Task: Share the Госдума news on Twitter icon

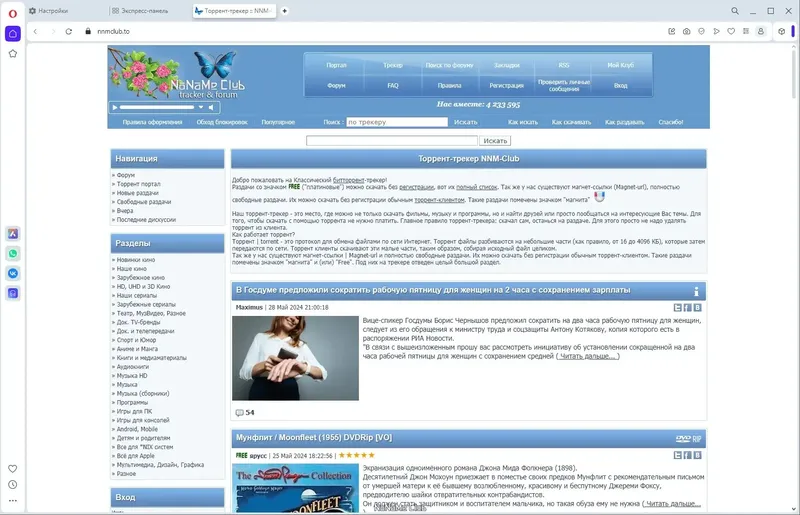Action: tap(678, 308)
